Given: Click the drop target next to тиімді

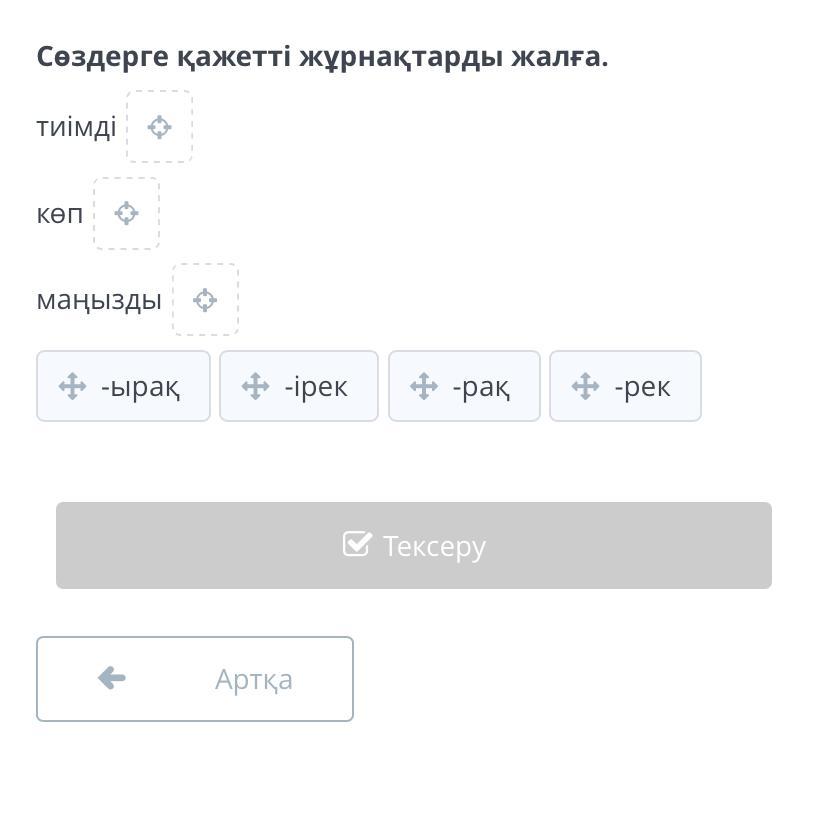Looking at the screenshot, I should click(x=159, y=127).
